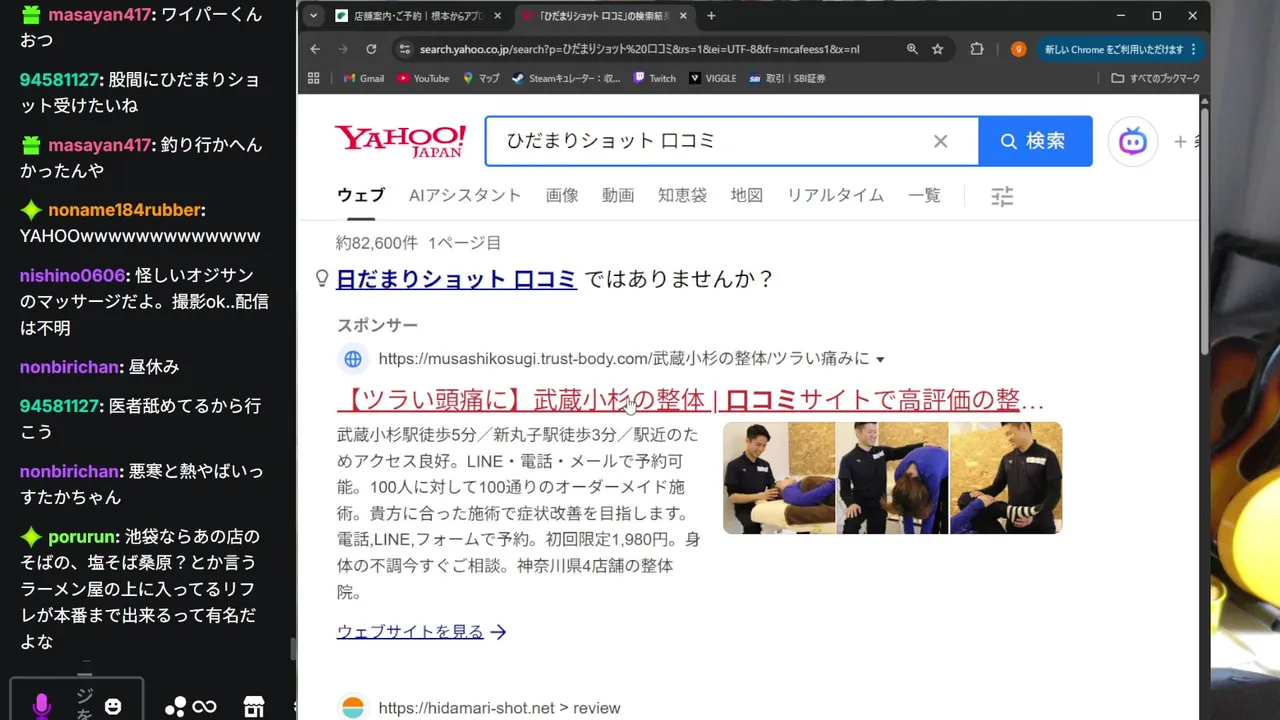This screenshot has height=720, width=1280.
Task: Open the Twitch bookmark
Action: pos(655,78)
